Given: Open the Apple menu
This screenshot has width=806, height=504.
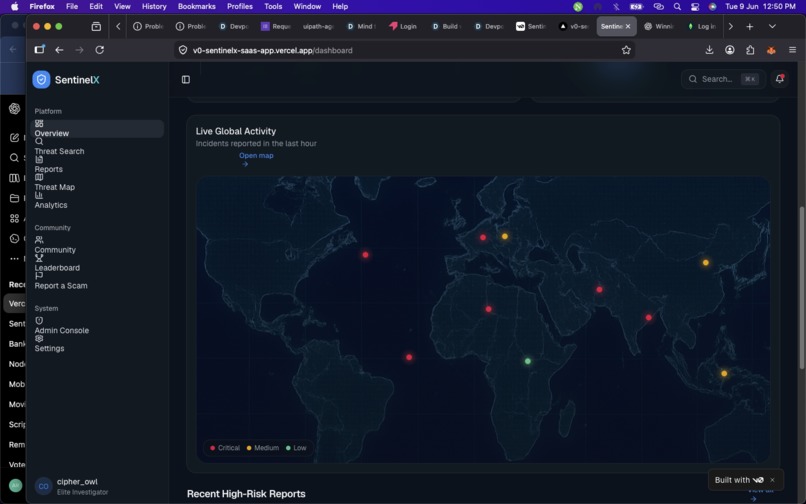Looking at the screenshot, I should coord(14,6).
